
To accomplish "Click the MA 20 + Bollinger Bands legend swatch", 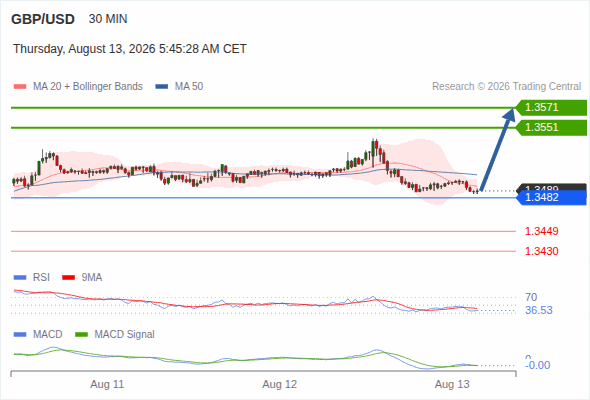I will [x=20, y=87].
